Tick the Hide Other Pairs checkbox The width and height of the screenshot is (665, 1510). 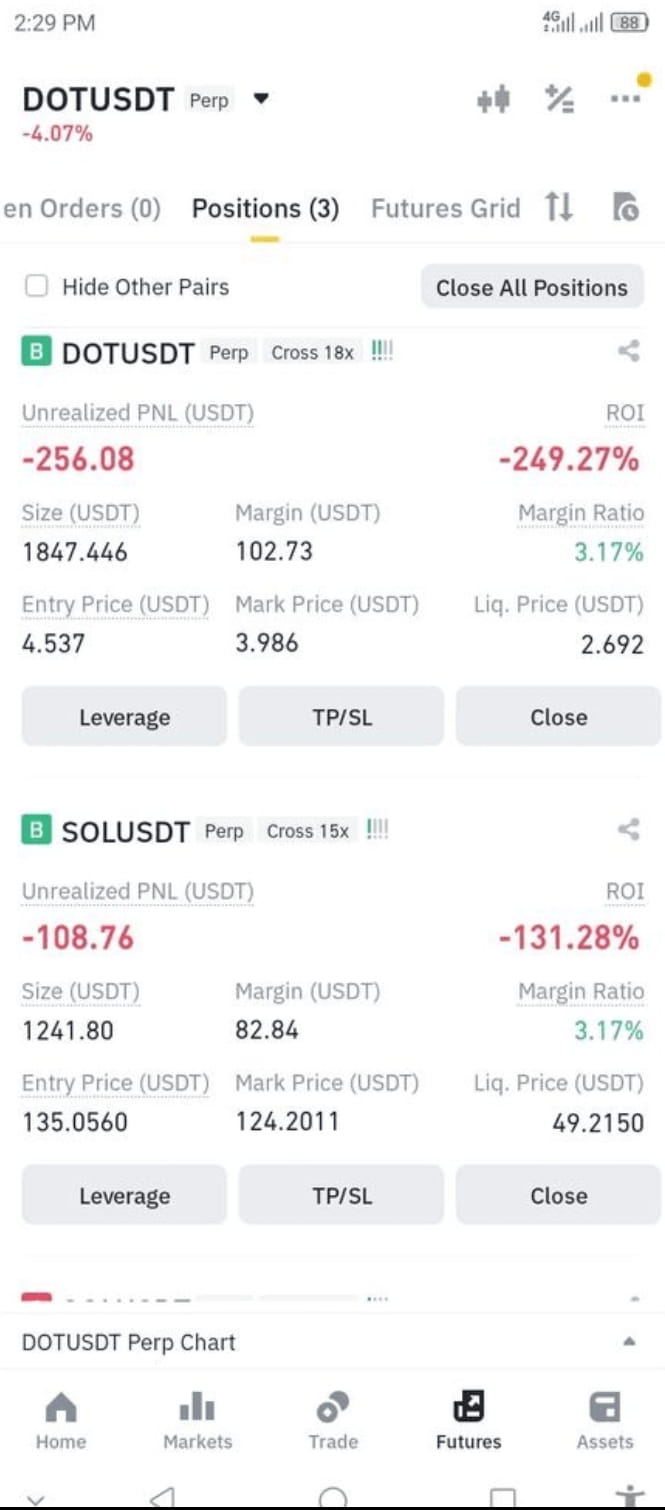(37, 287)
